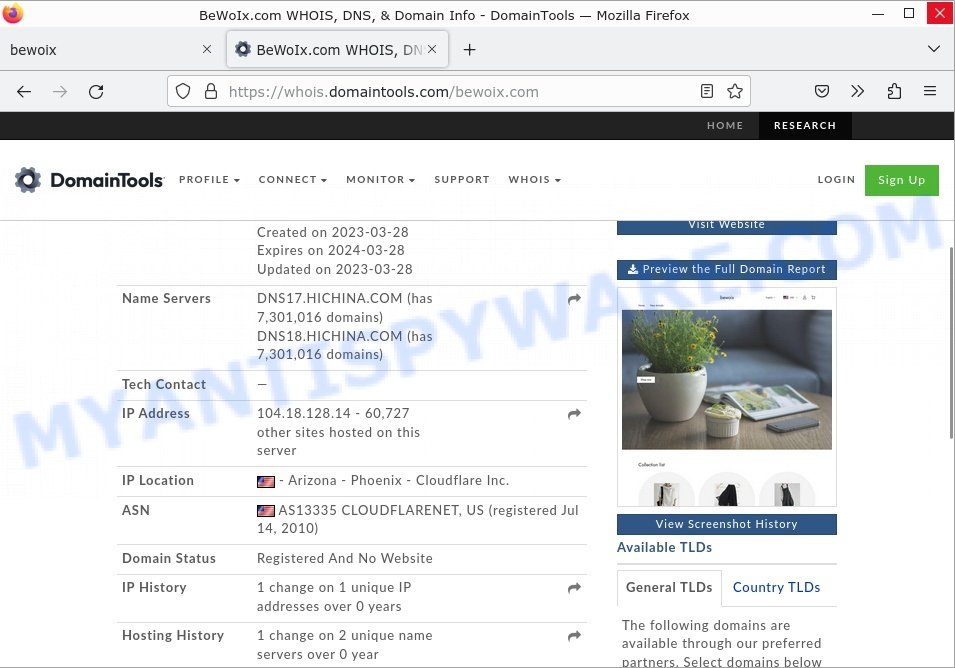The image size is (955, 668).
Task: Click DNS17.HICHINA.COM name server text
Action: [x=329, y=298]
